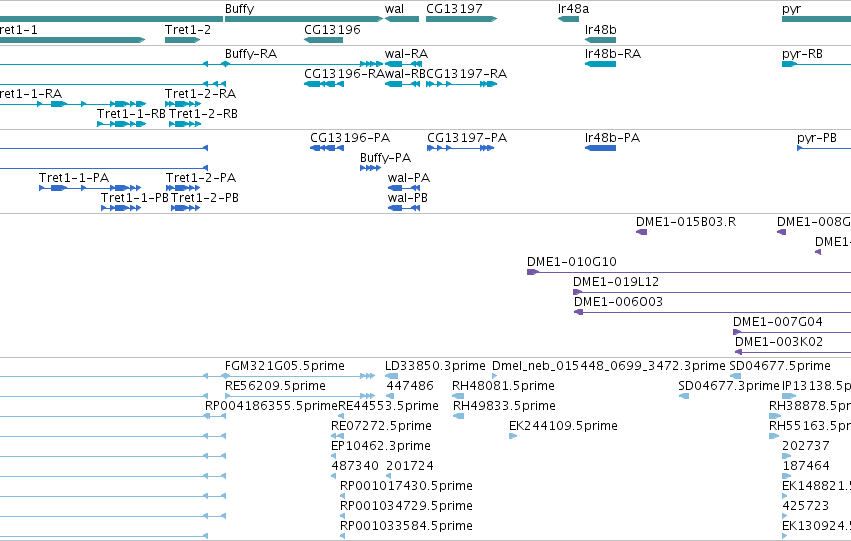Select the Tret1-1-PA protein label
This screenshot has height=541, width=851.
[x=74, y=178]
